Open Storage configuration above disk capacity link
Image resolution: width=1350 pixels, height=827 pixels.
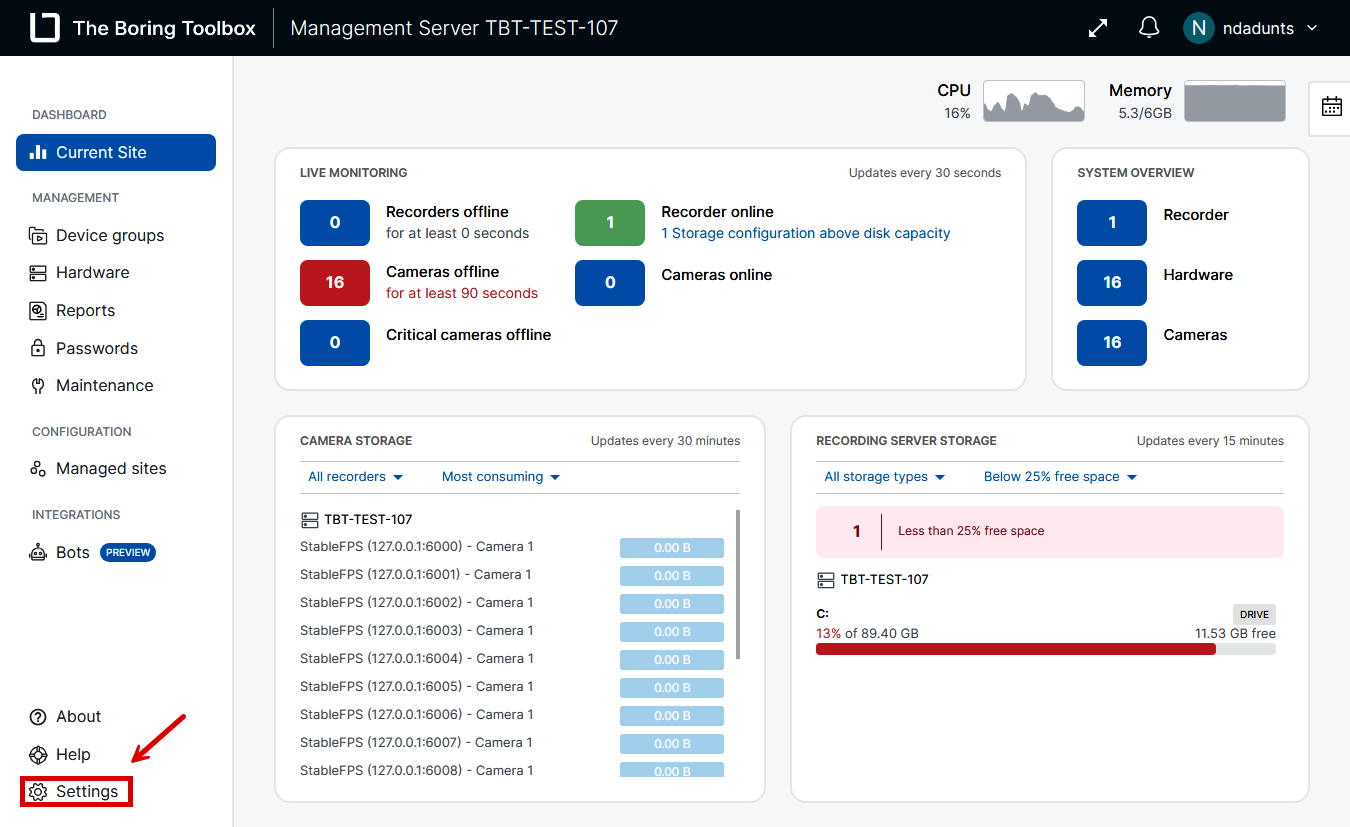pos(805,233)
